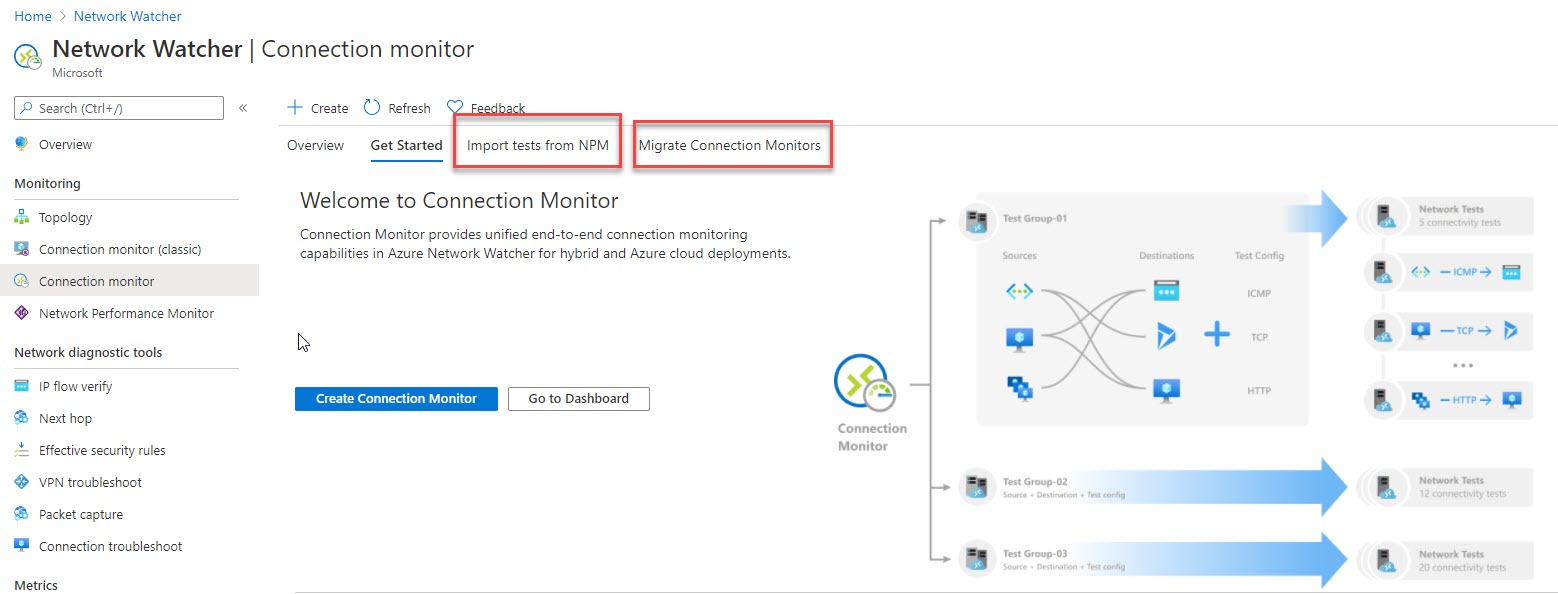This screenshot has width=1558, height=594.
Task: Click the Network Watcher logo icon
Action: pos(27,55)
